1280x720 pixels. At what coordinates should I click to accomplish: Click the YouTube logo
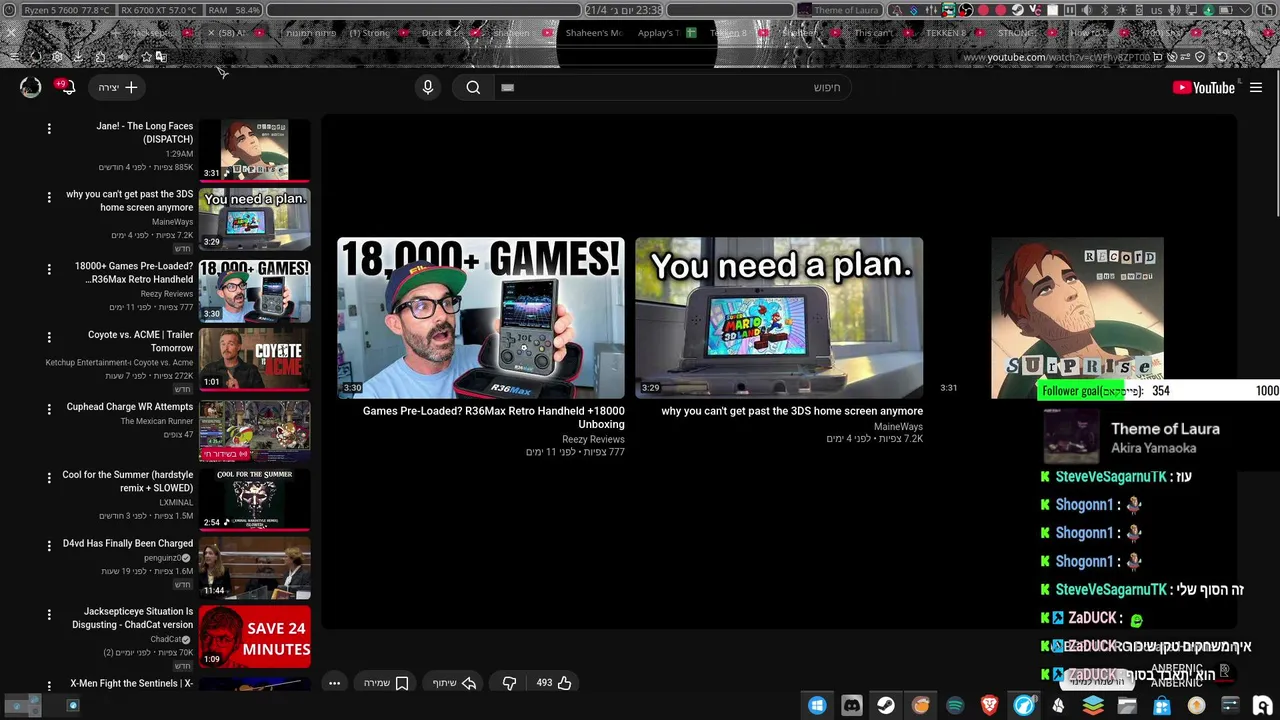(1204, 87)
